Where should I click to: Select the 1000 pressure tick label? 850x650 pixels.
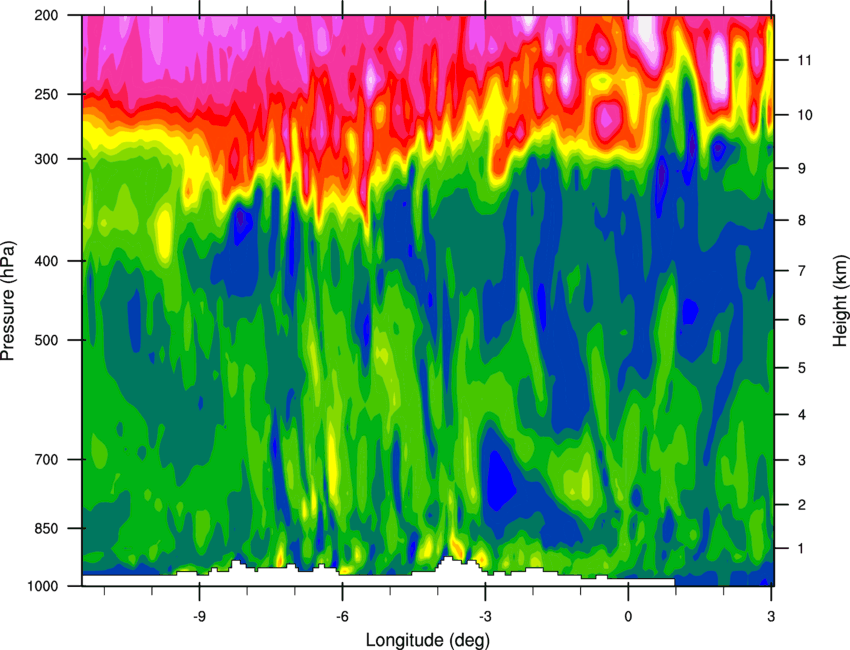tap(43, 587)
